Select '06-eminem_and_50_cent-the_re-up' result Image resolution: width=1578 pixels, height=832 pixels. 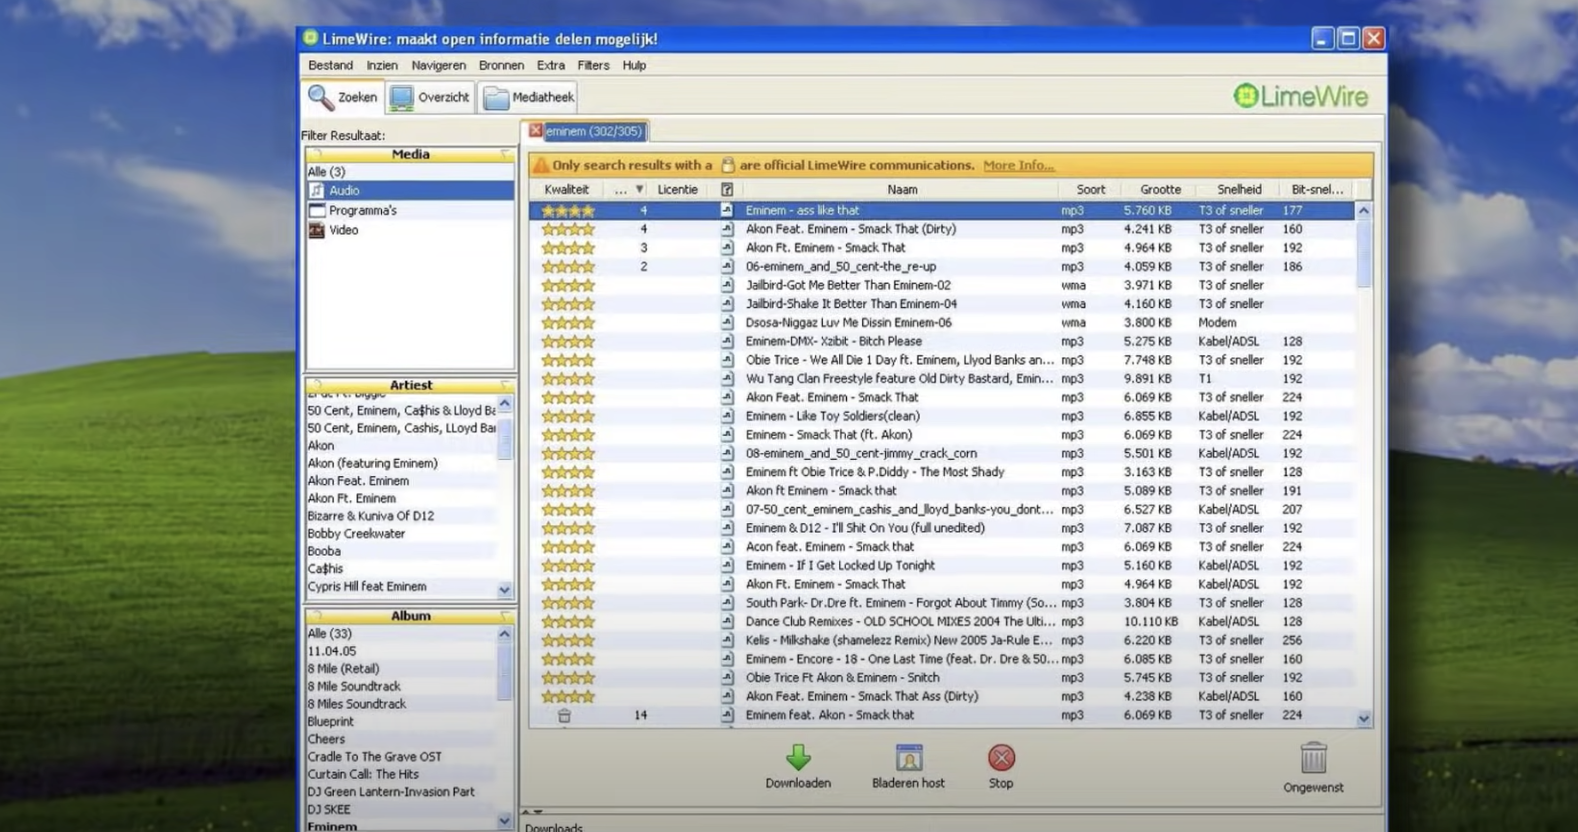pyautogui.click(x=941, y=267)
